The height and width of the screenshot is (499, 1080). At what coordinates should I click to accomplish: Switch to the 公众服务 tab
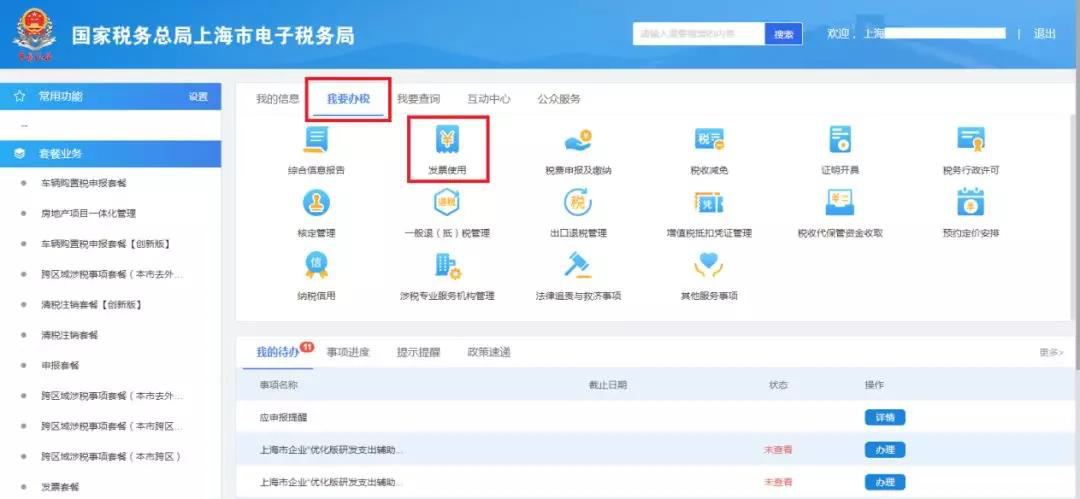(x=559, y=99)
